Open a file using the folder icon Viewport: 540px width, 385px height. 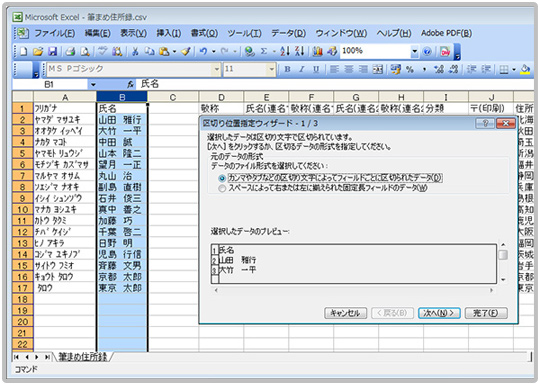(38, 52)
